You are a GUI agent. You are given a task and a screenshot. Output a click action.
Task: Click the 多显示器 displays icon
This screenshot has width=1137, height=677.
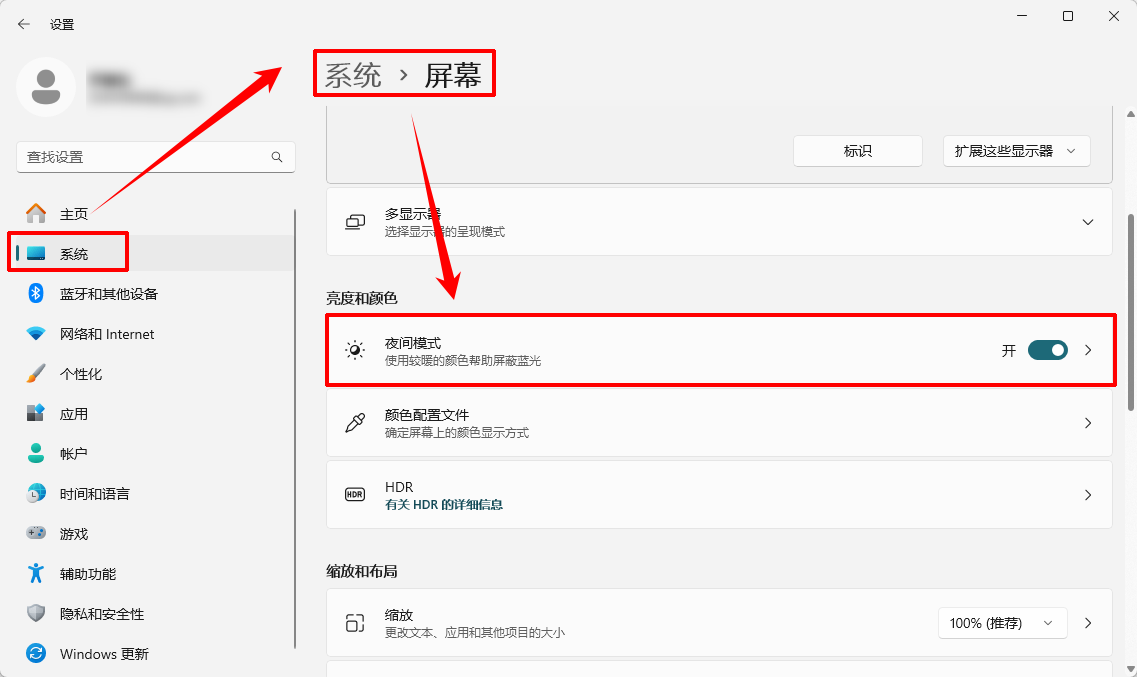(355, 222)
